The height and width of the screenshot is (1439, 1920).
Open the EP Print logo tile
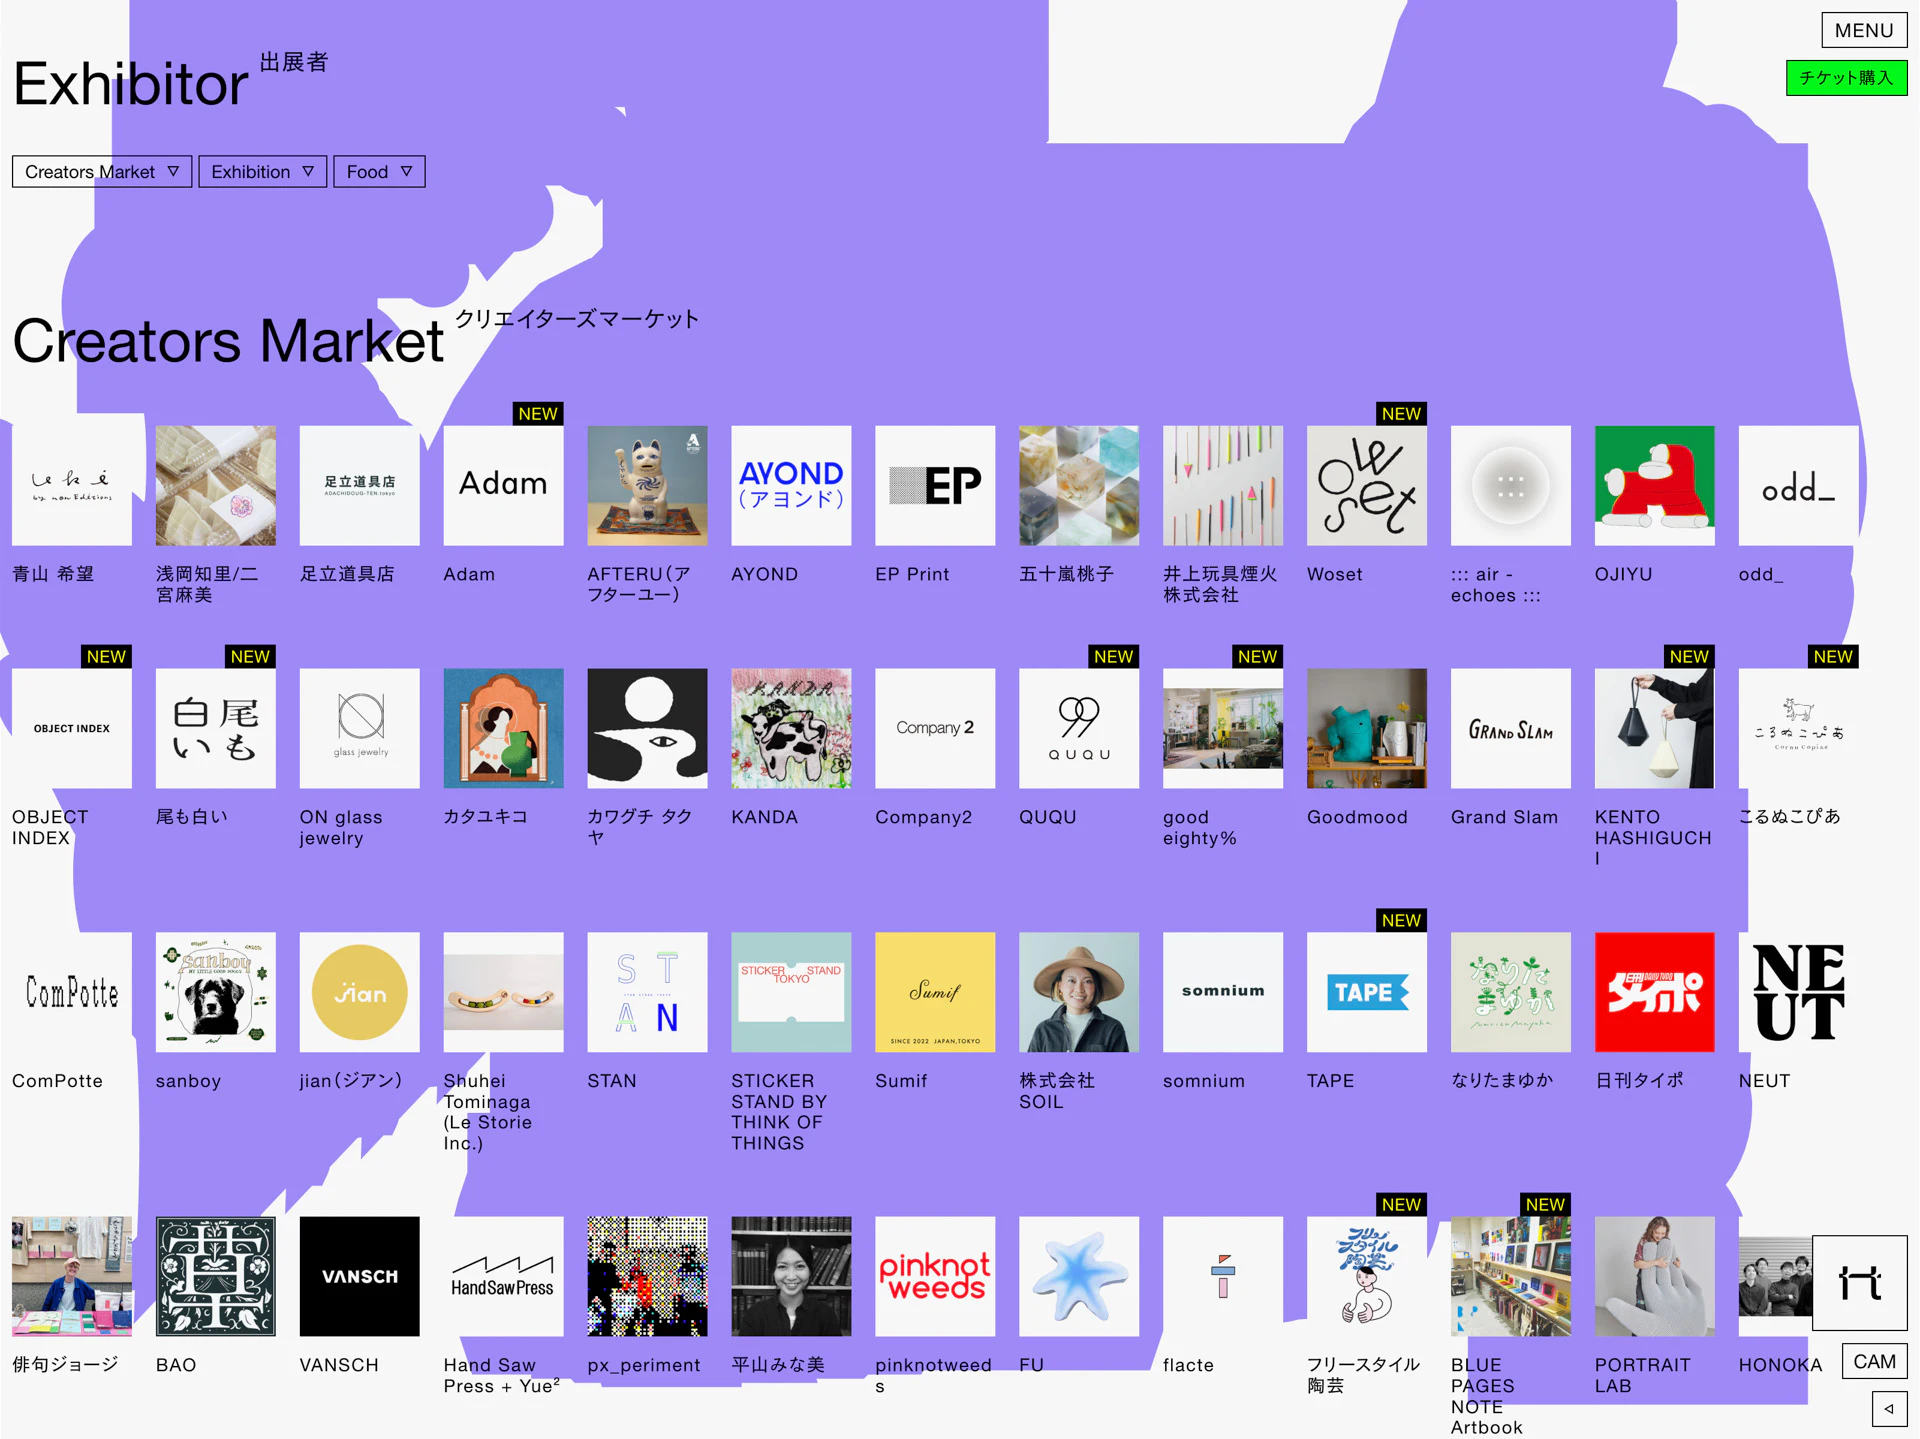(x=934, y=485)
